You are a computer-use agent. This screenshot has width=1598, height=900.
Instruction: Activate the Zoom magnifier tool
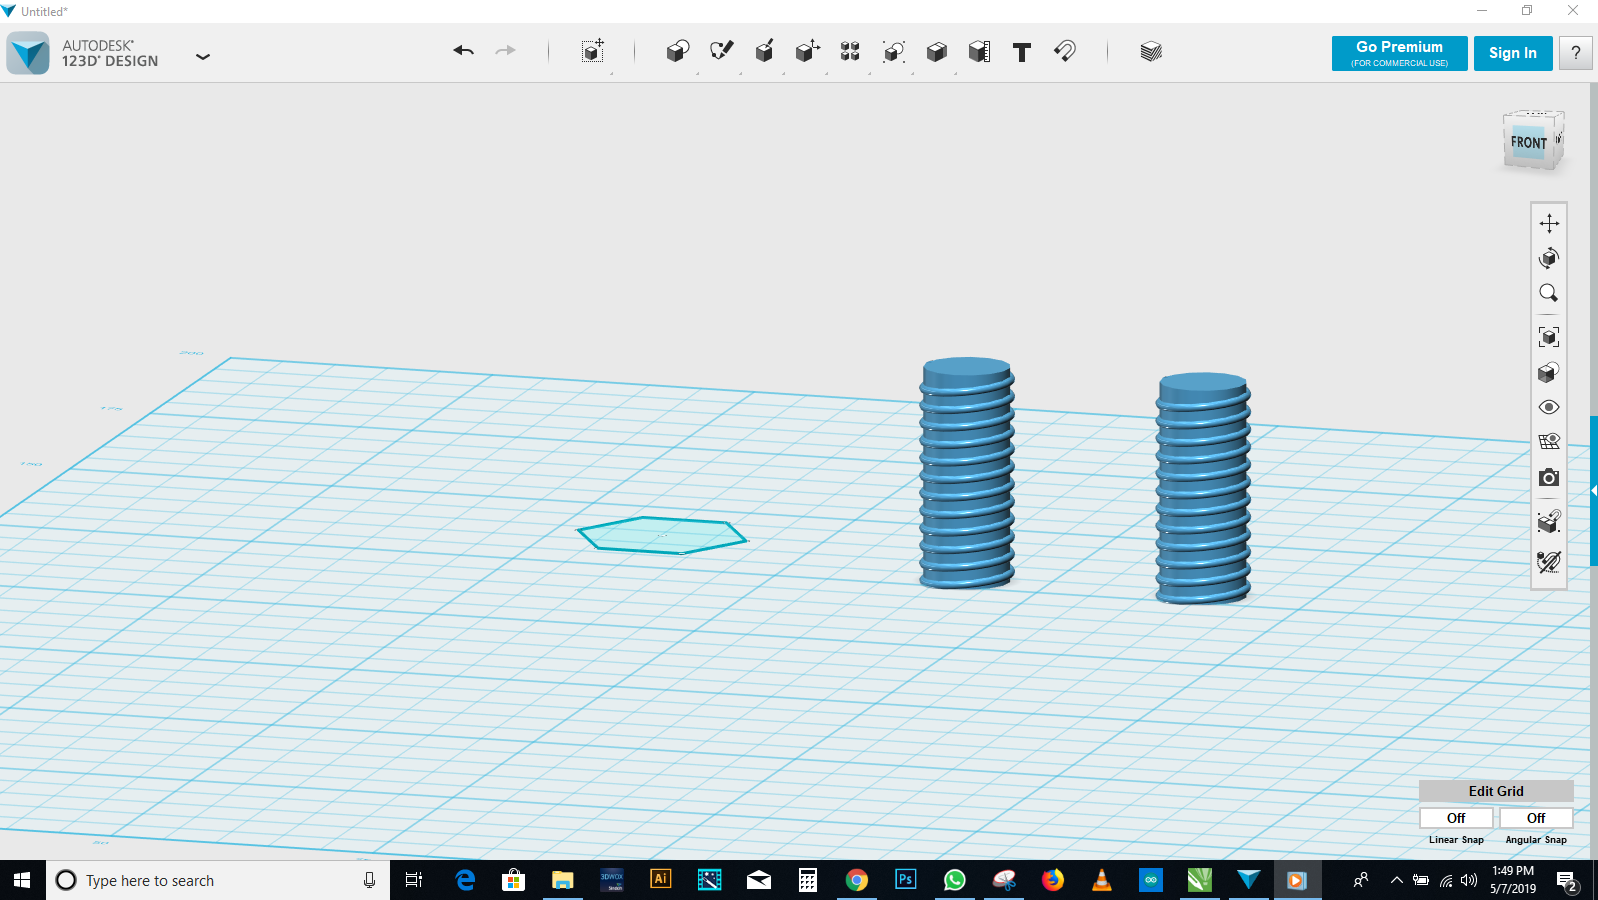point(1549,293)
